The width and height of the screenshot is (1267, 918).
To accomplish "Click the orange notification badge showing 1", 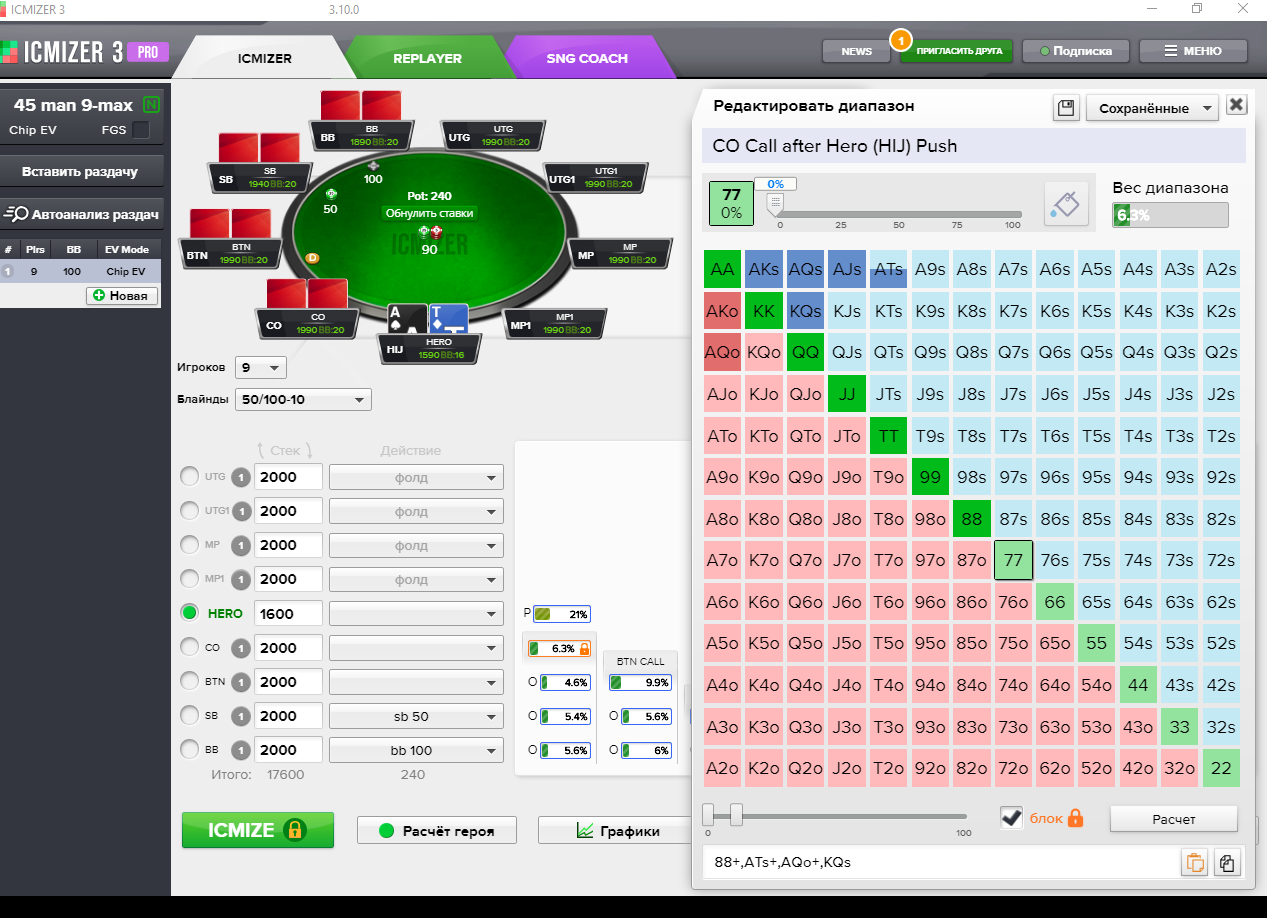I will click(x=900, y=42).
